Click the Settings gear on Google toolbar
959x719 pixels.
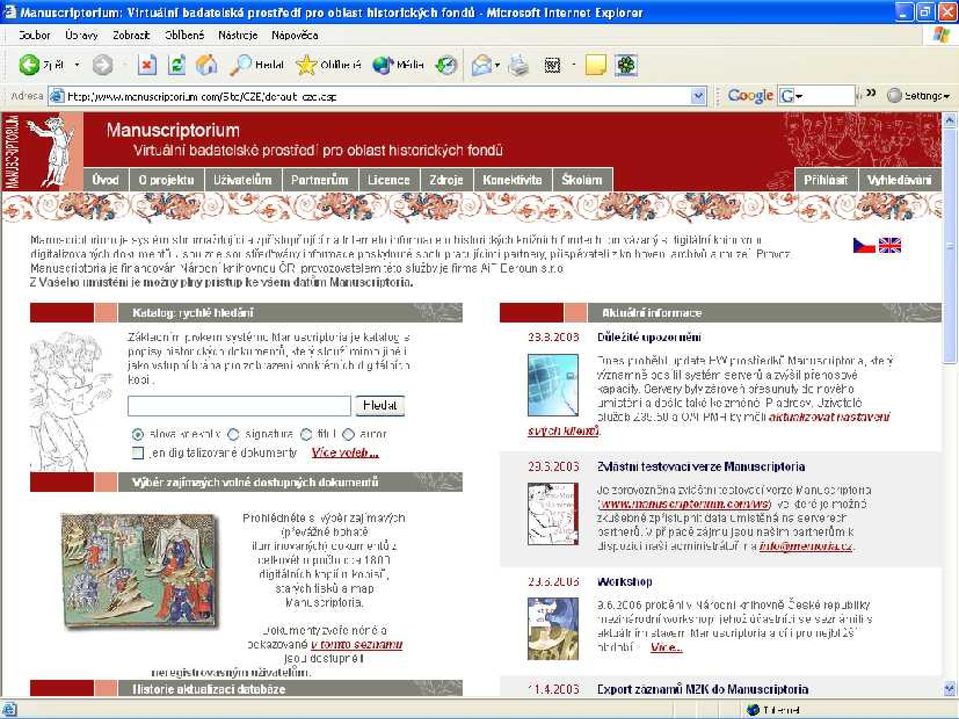tap(894, 96)
